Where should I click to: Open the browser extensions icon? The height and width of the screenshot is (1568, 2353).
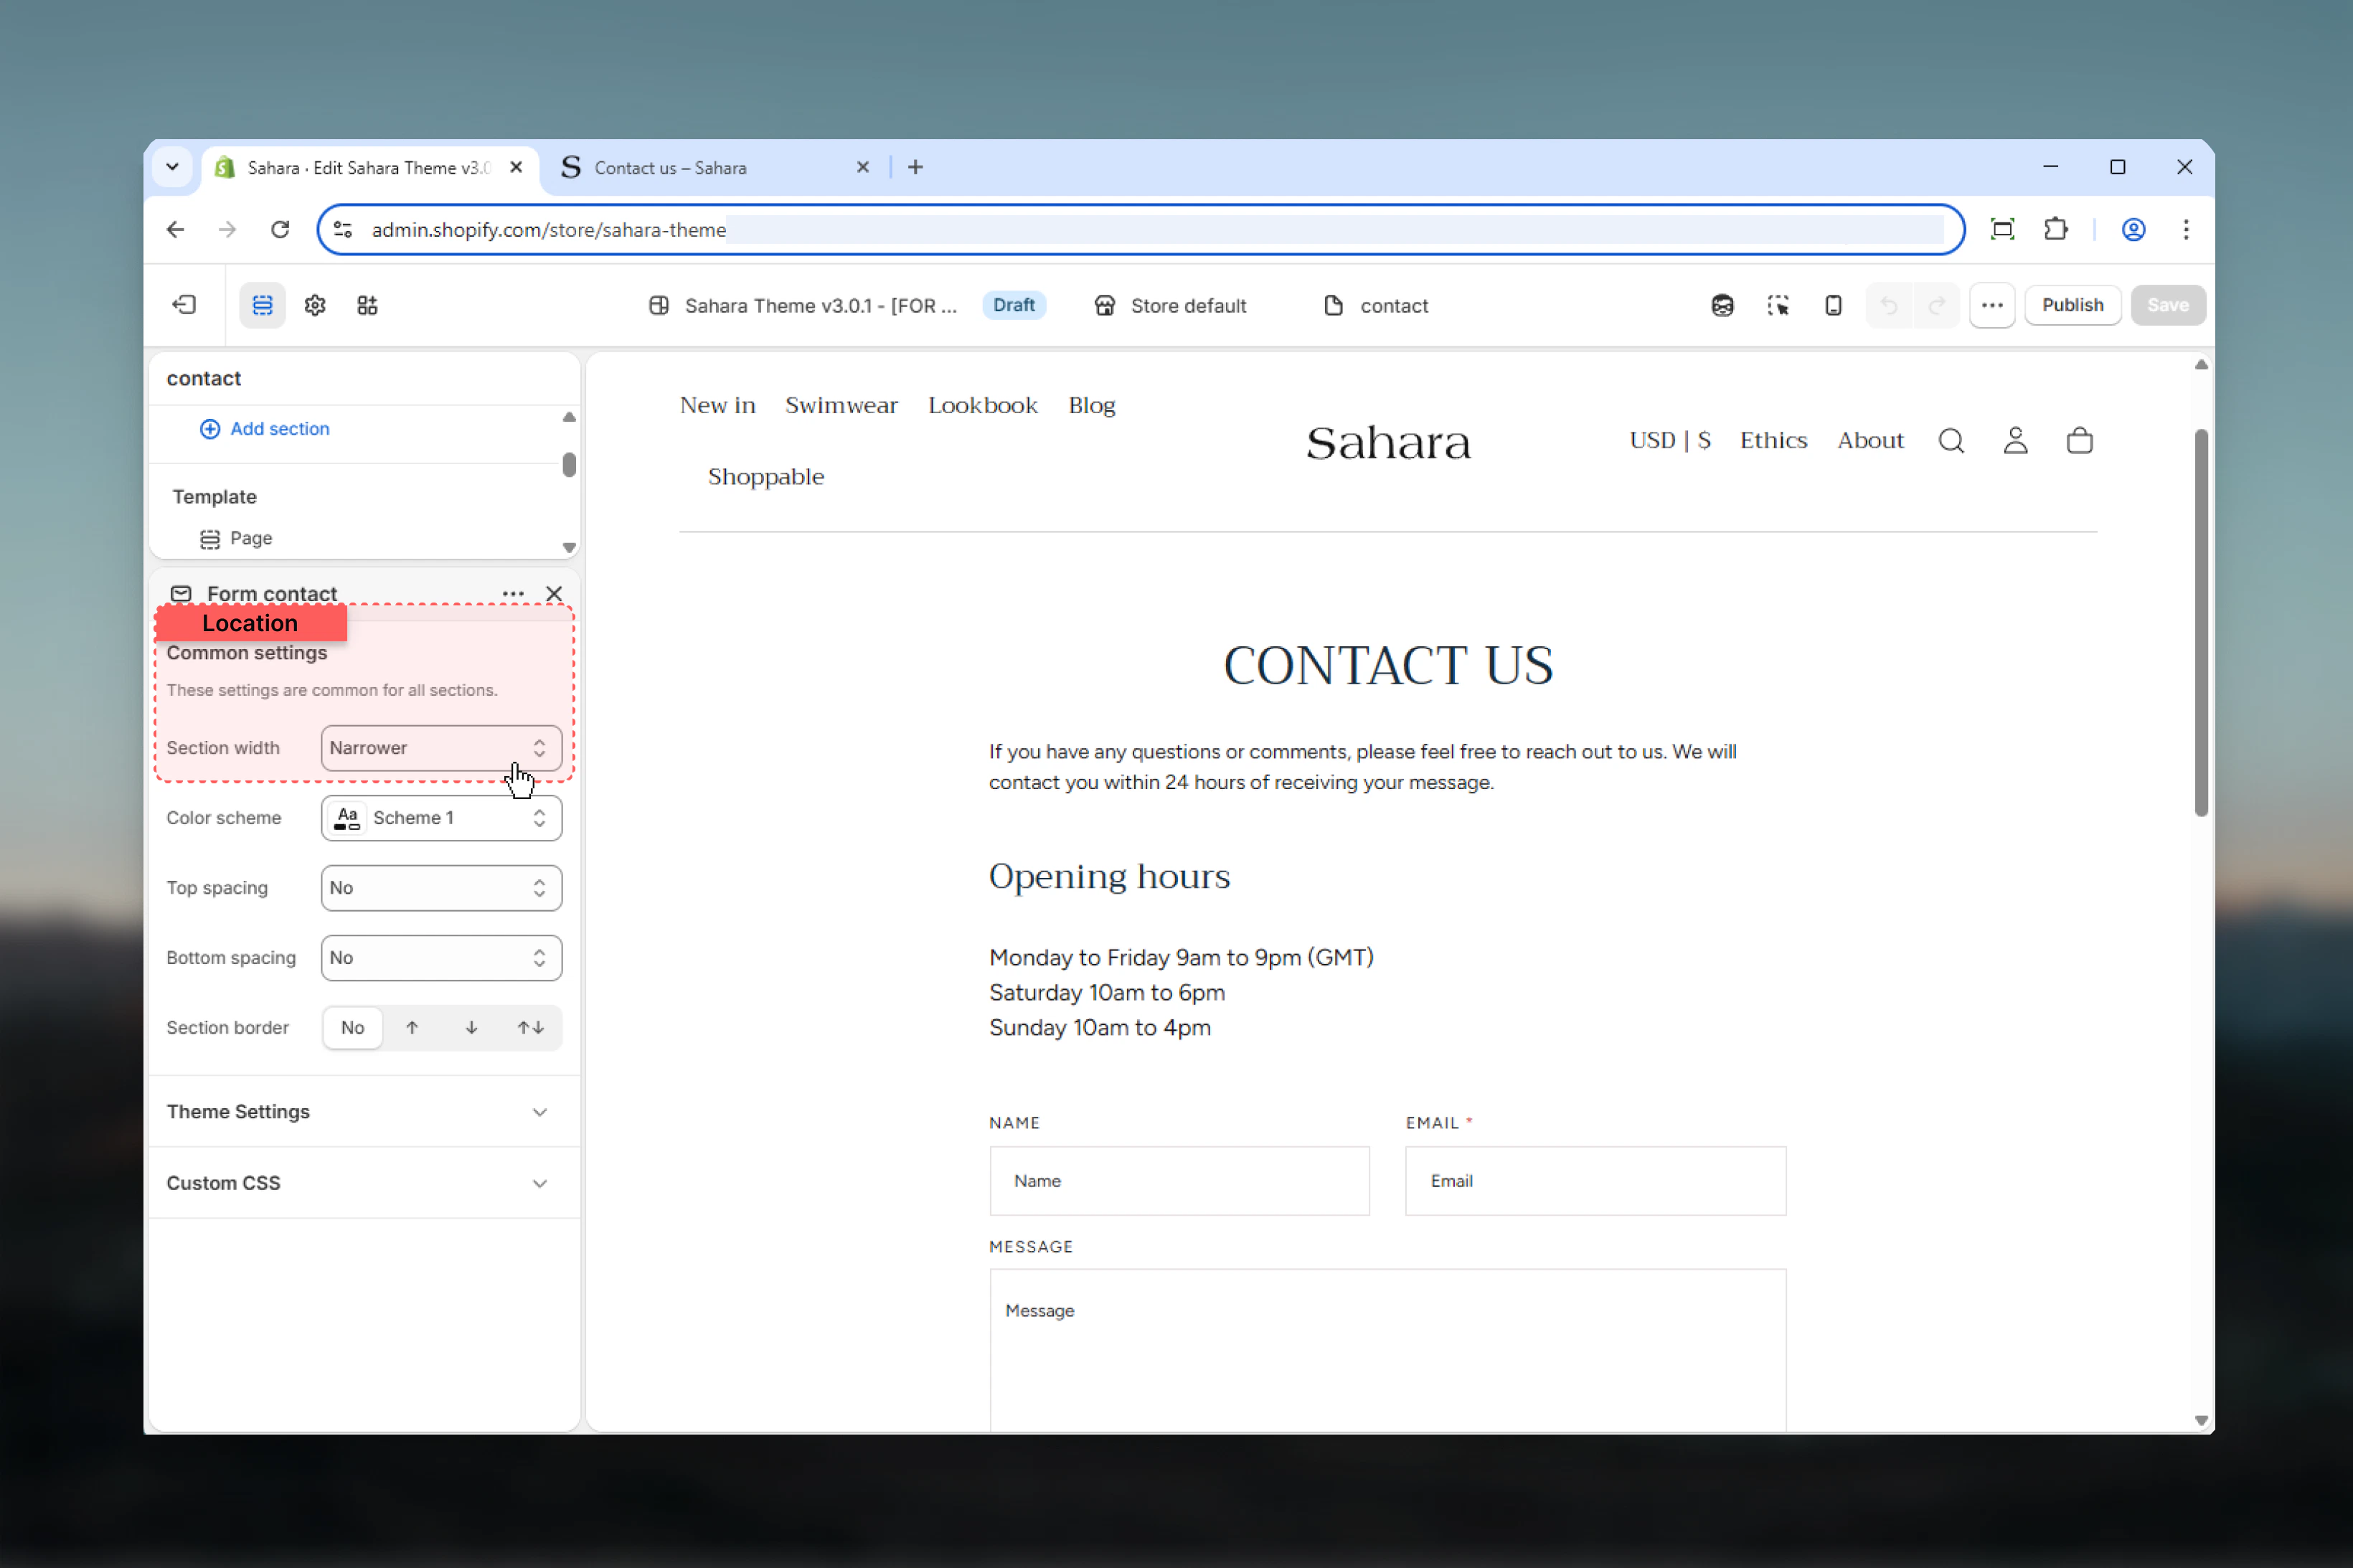pyautogui.click(x=2056, y=230)
